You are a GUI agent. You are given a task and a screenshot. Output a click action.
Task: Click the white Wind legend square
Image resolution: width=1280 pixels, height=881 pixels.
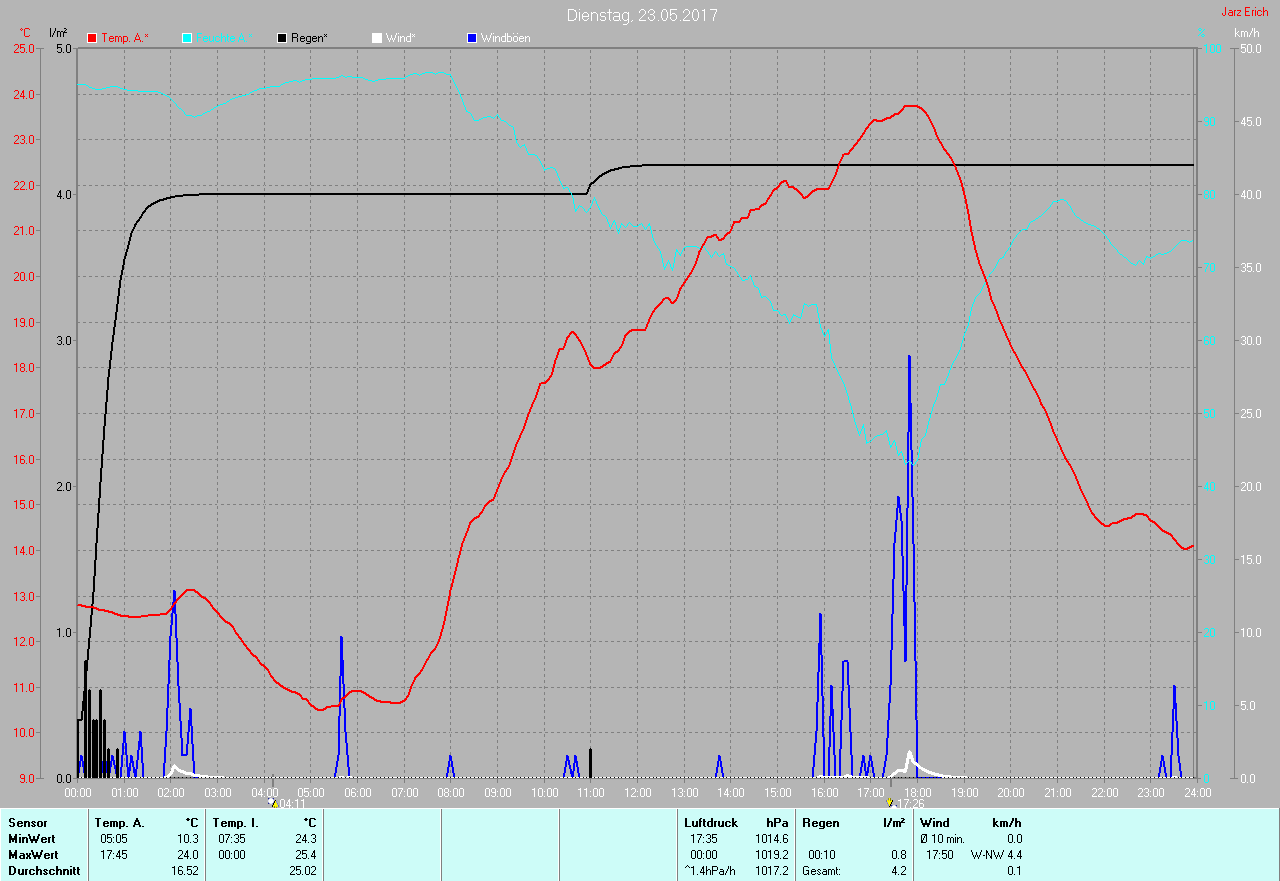[376, 38]
